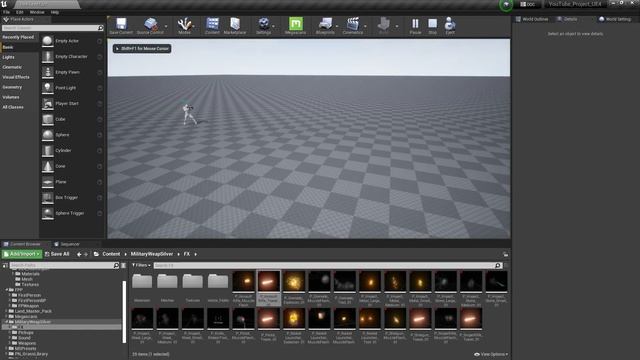Viewport: 640px width, 360px height.
Task: Select the Box Trigger icon
Action: pos(48,198)
